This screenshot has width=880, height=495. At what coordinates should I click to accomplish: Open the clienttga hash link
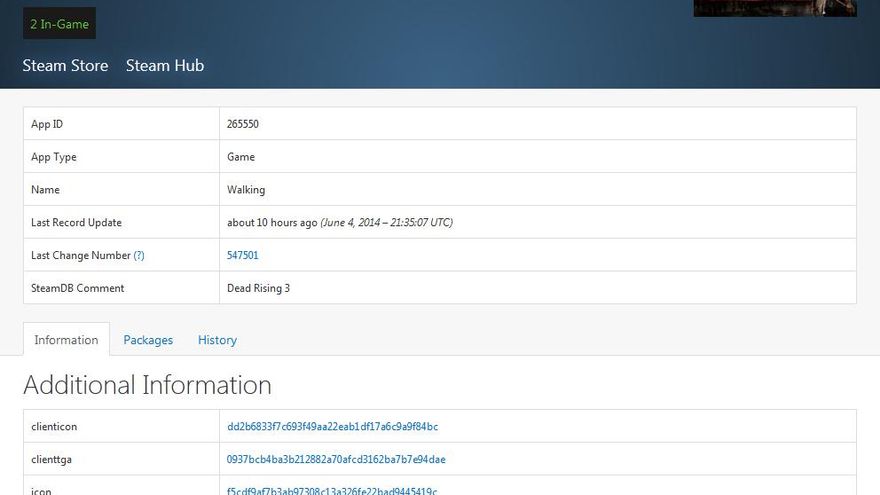336,460
